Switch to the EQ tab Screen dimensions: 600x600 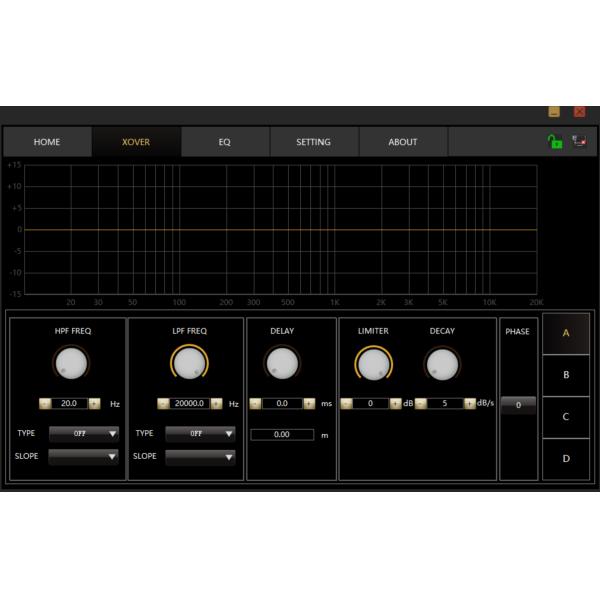225,142
